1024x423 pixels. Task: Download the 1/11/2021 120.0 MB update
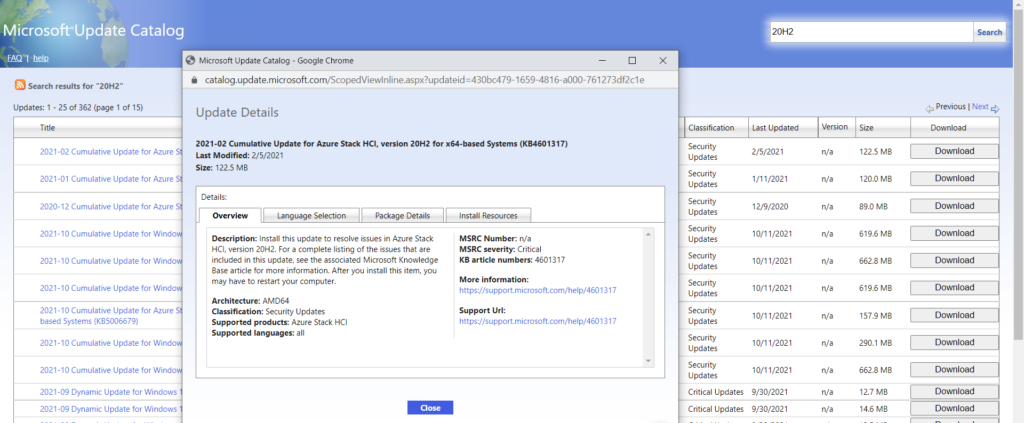954,178
